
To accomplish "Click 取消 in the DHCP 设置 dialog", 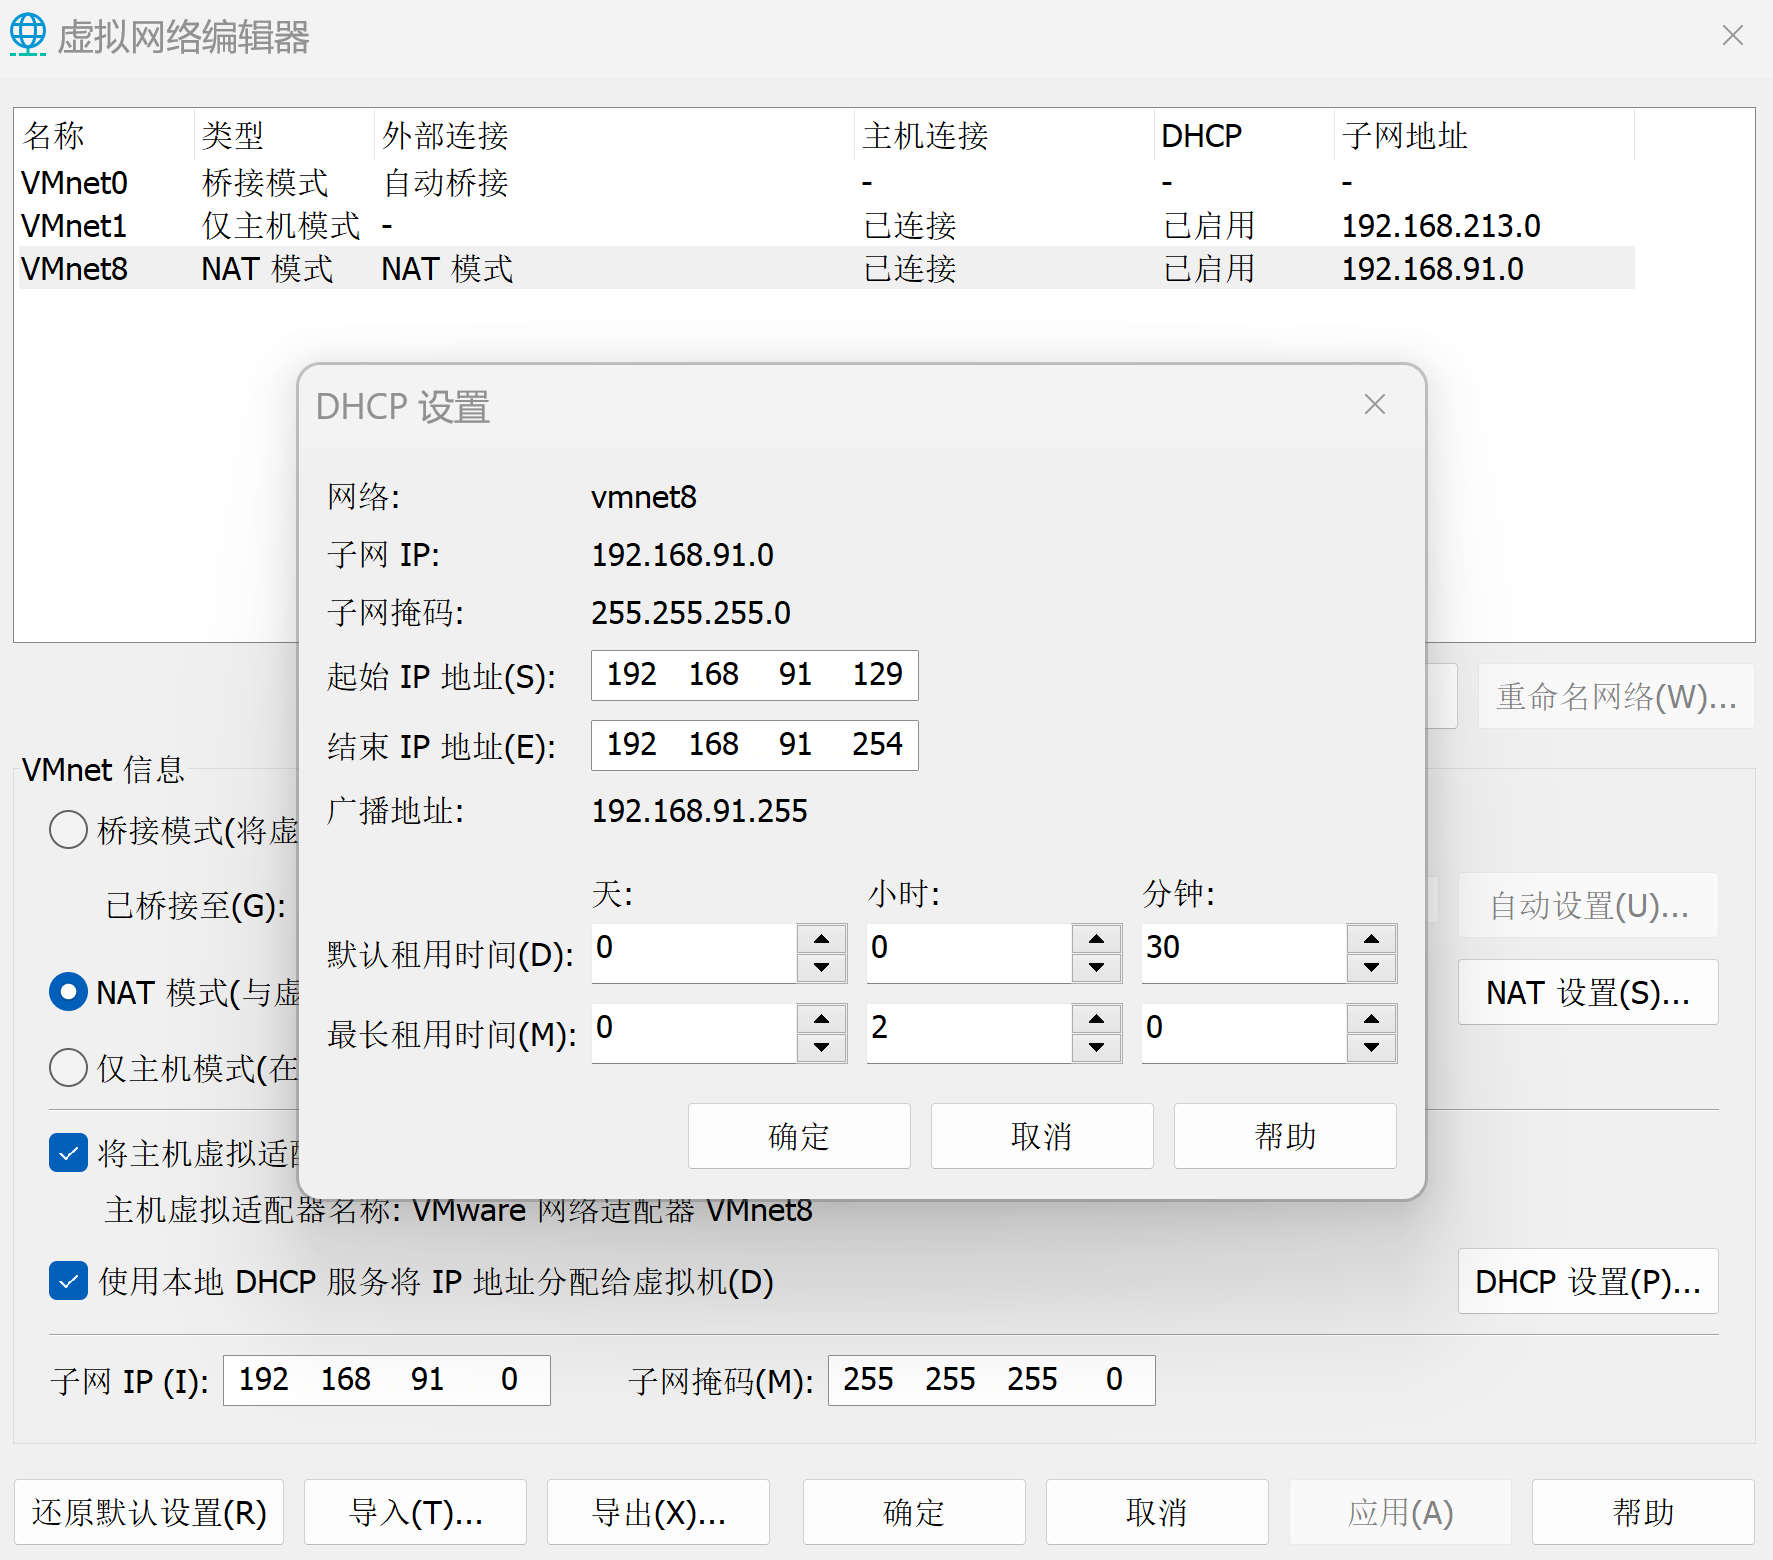I will pos(1042,1136).
